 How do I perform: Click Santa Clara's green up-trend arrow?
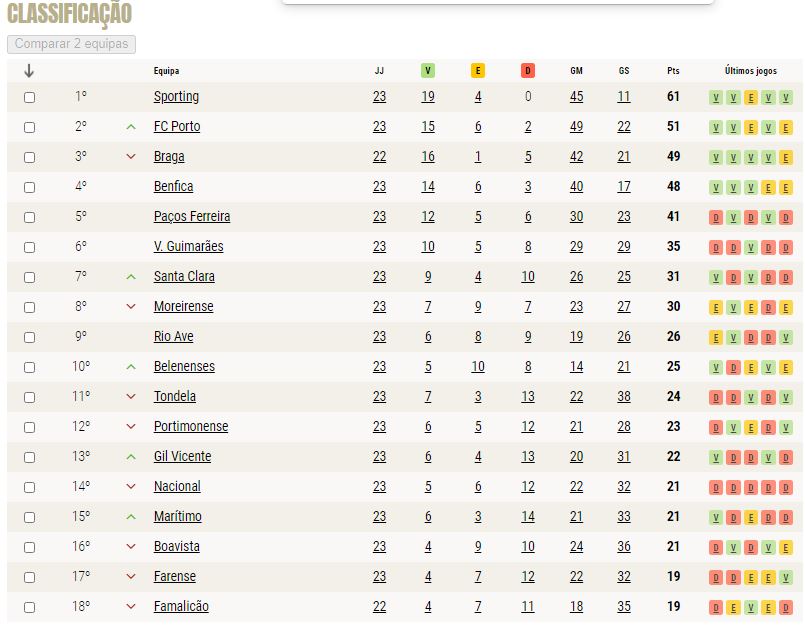[x=131, y=277]
